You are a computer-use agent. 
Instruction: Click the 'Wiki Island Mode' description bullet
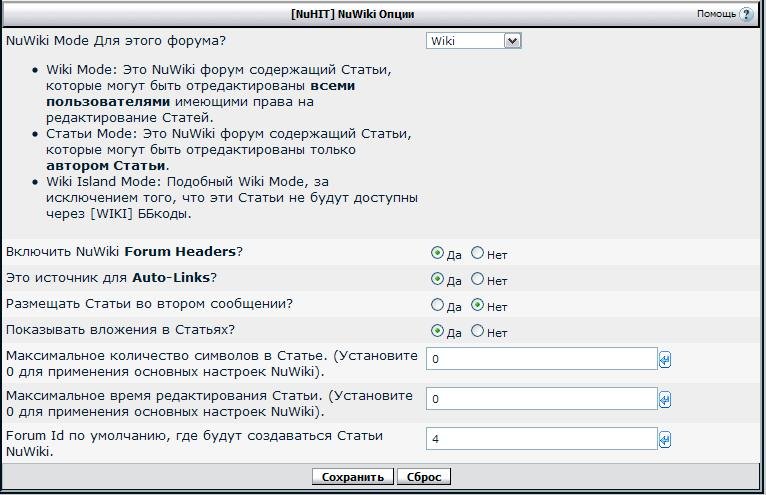232,198
